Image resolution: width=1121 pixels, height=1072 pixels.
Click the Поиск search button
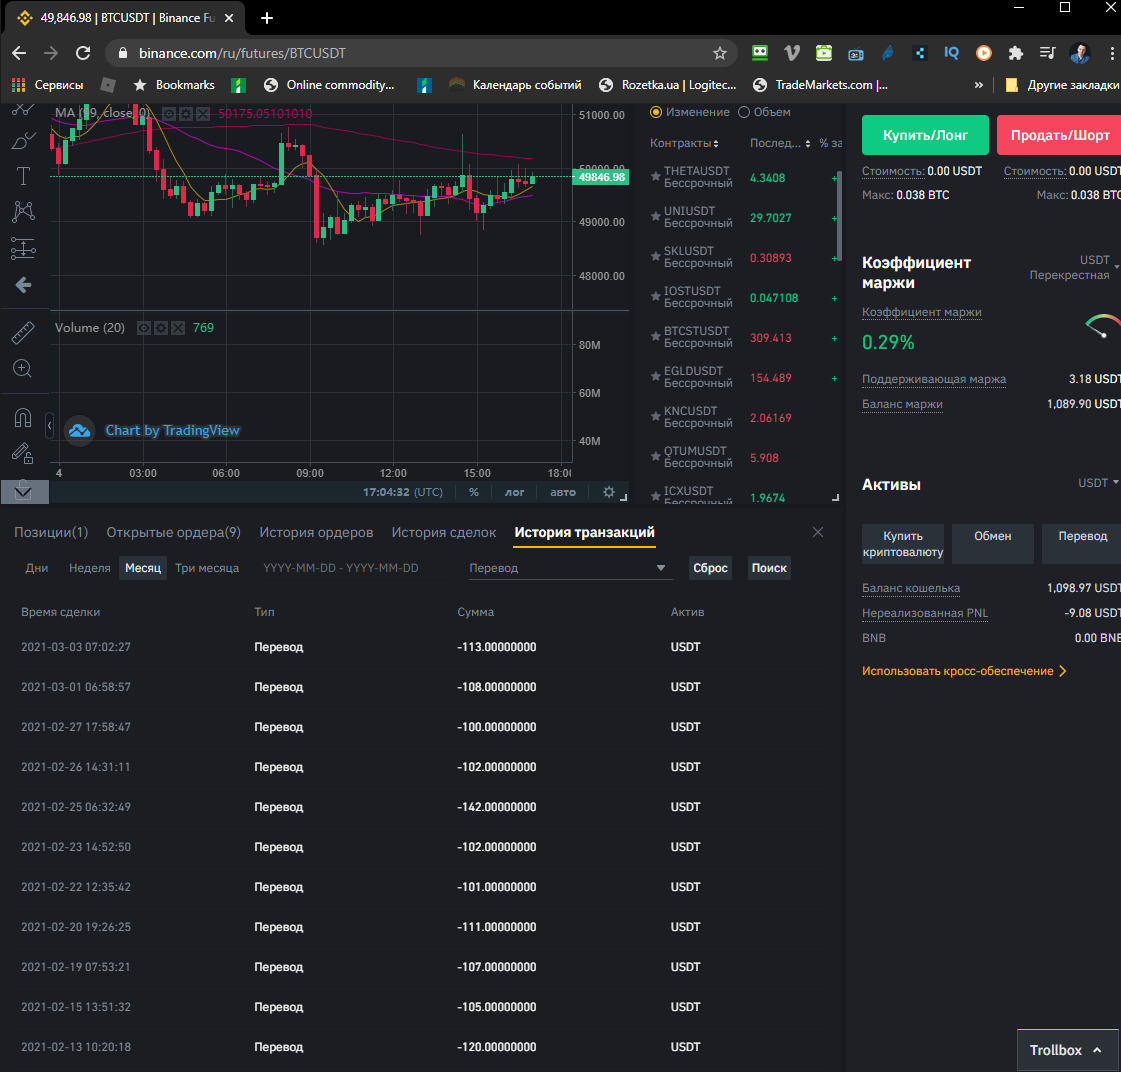click(x=769, y=568)
